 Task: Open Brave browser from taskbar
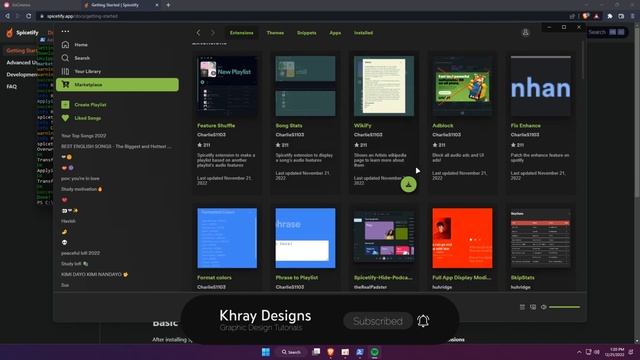[x=331, y=352]
